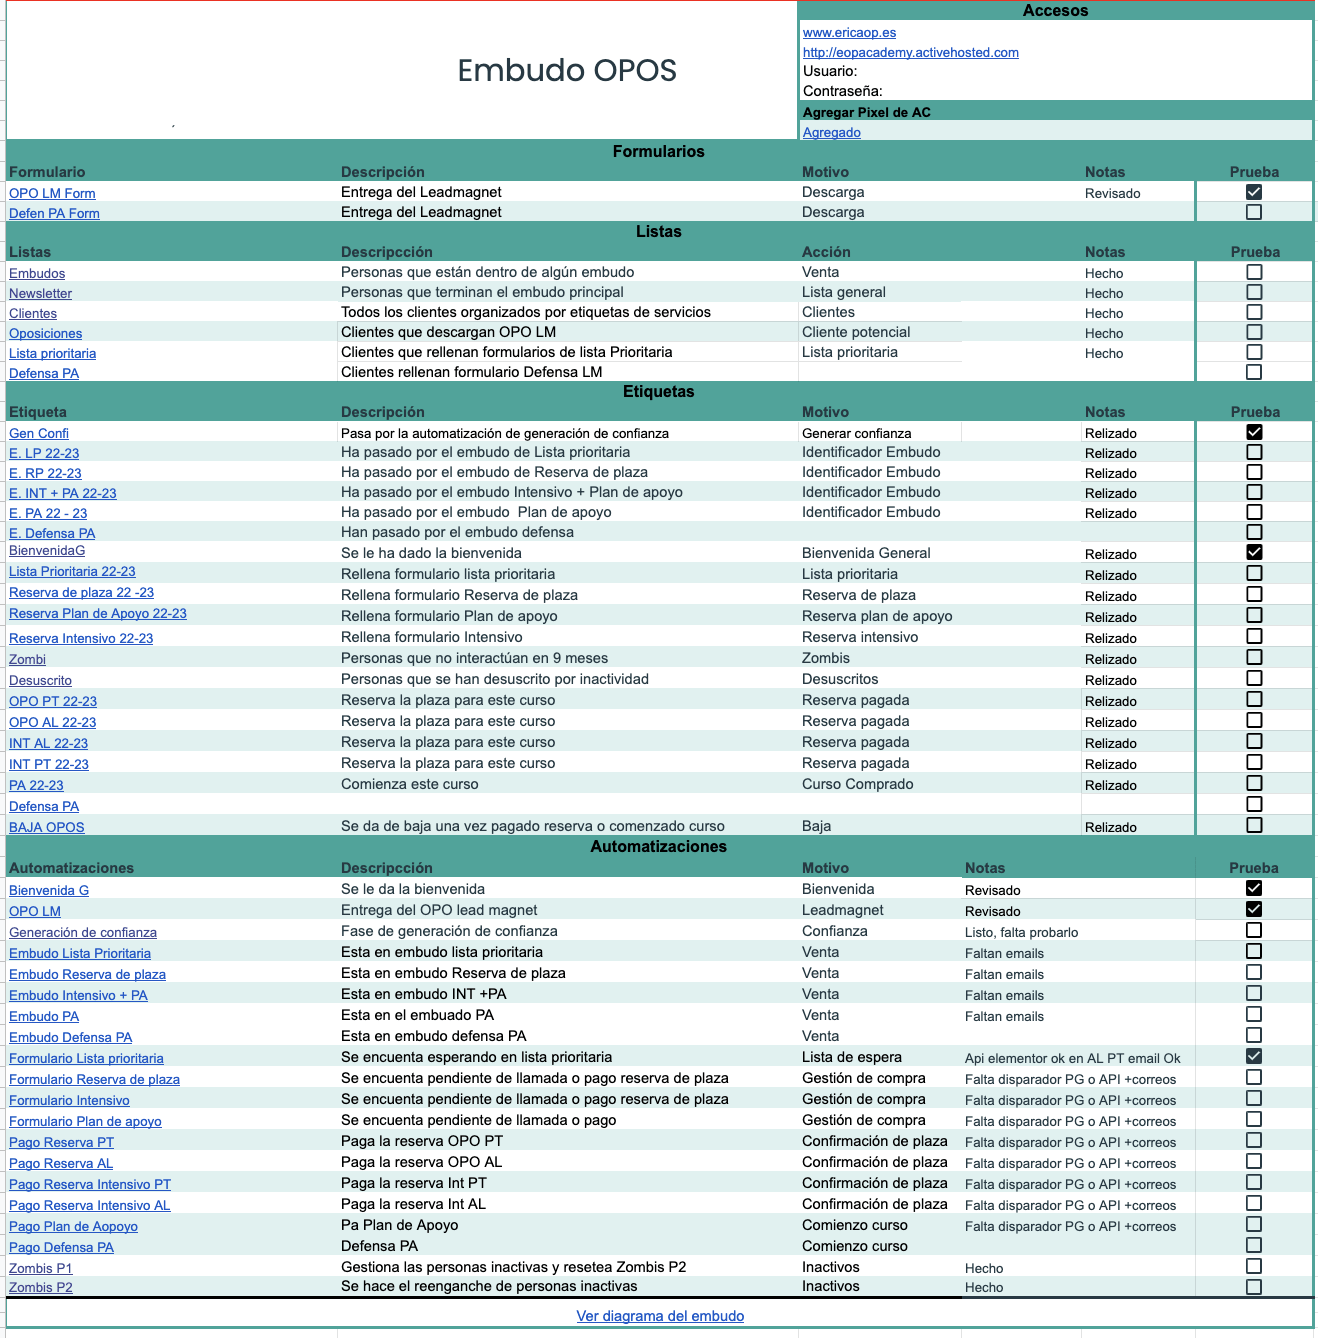Image resolution: width=1318 pixels, height=1338 pixels.
Task: Uncheck the Prueba box for BienvenidaG
Action: pyautogui.click(x=1254, y=552)
